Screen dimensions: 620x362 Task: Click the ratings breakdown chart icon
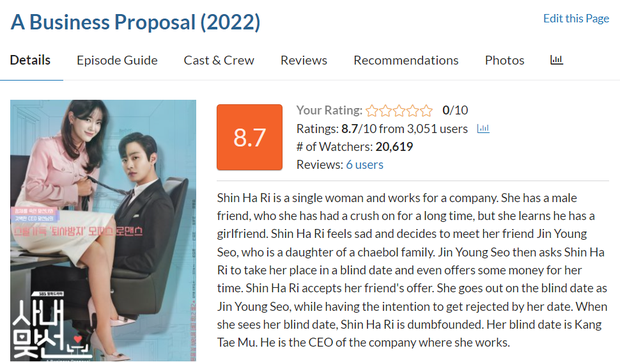(483, 128)
